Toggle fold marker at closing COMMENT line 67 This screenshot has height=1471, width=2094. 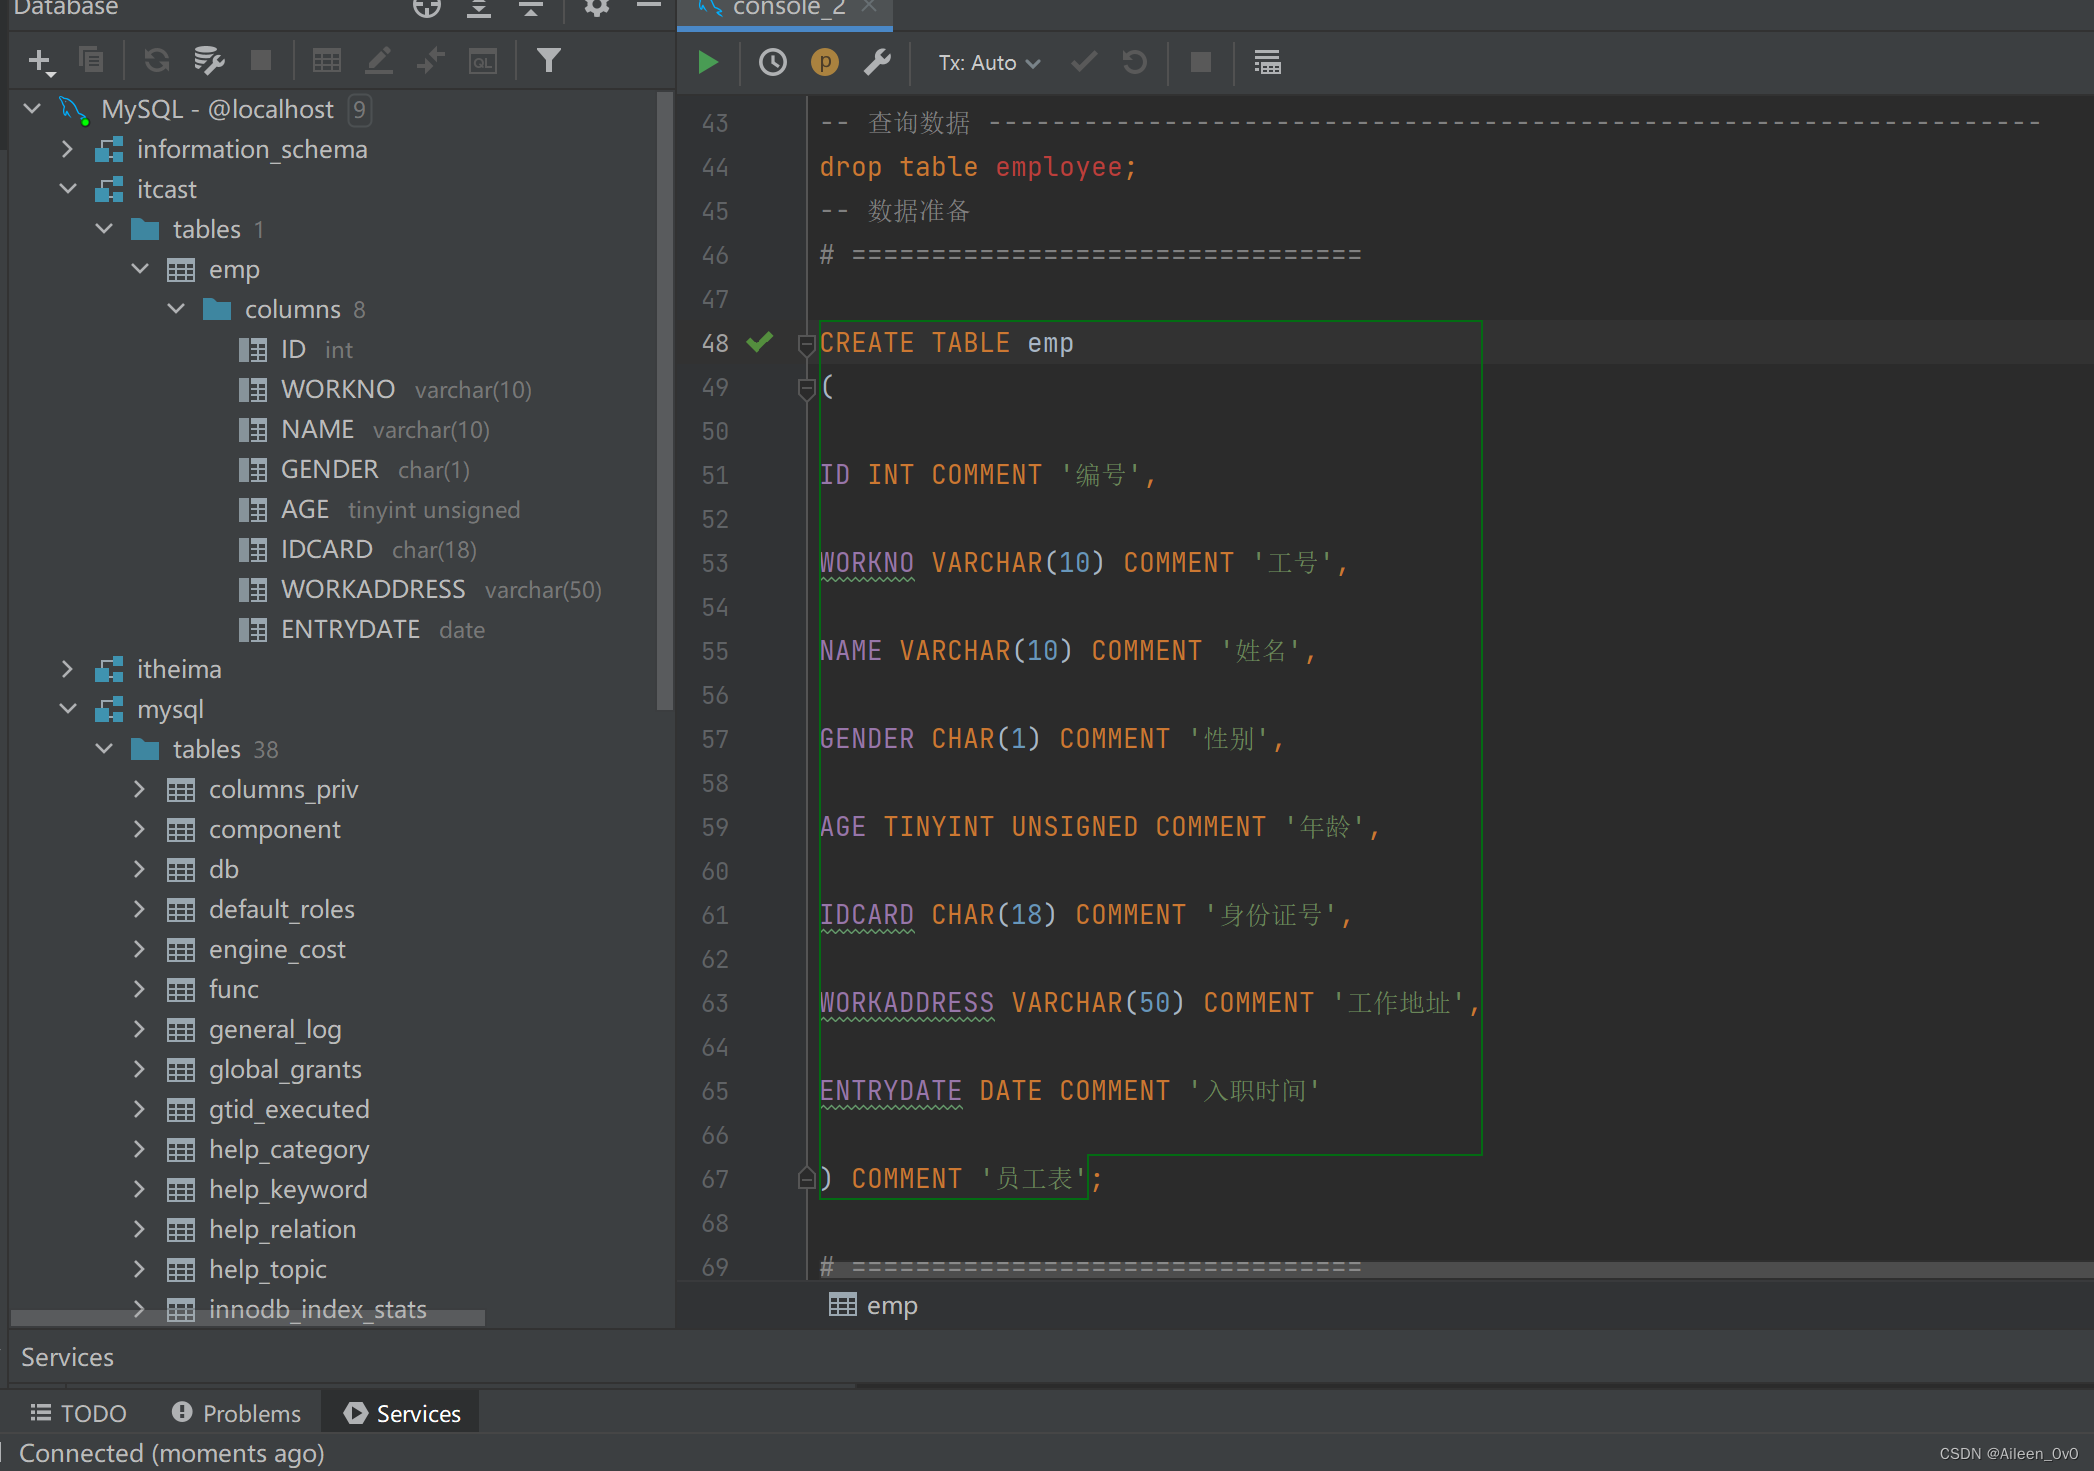(x=806, y=1179)
